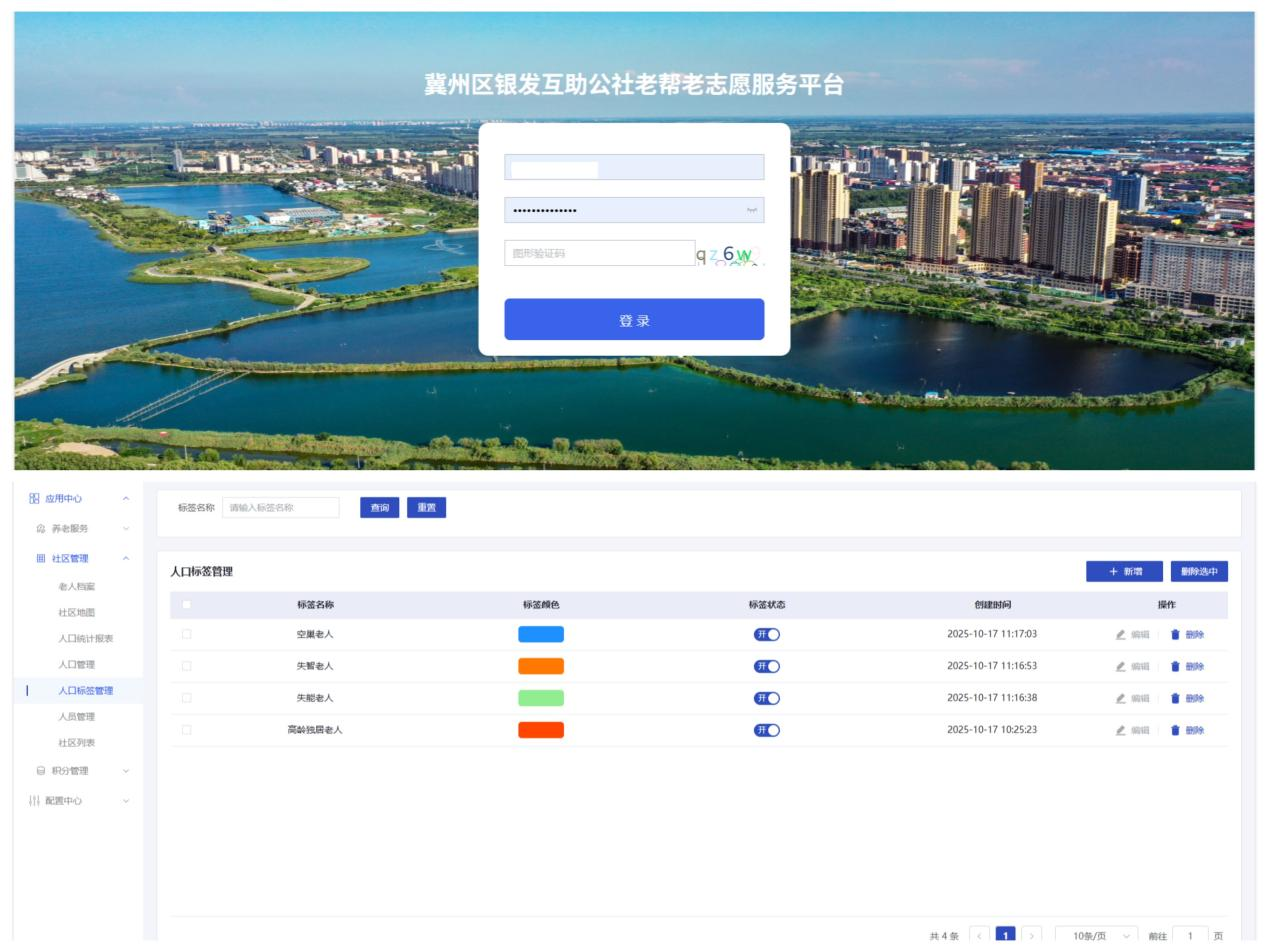
Task: Click the 删除选中 button
Action: 1199,571
